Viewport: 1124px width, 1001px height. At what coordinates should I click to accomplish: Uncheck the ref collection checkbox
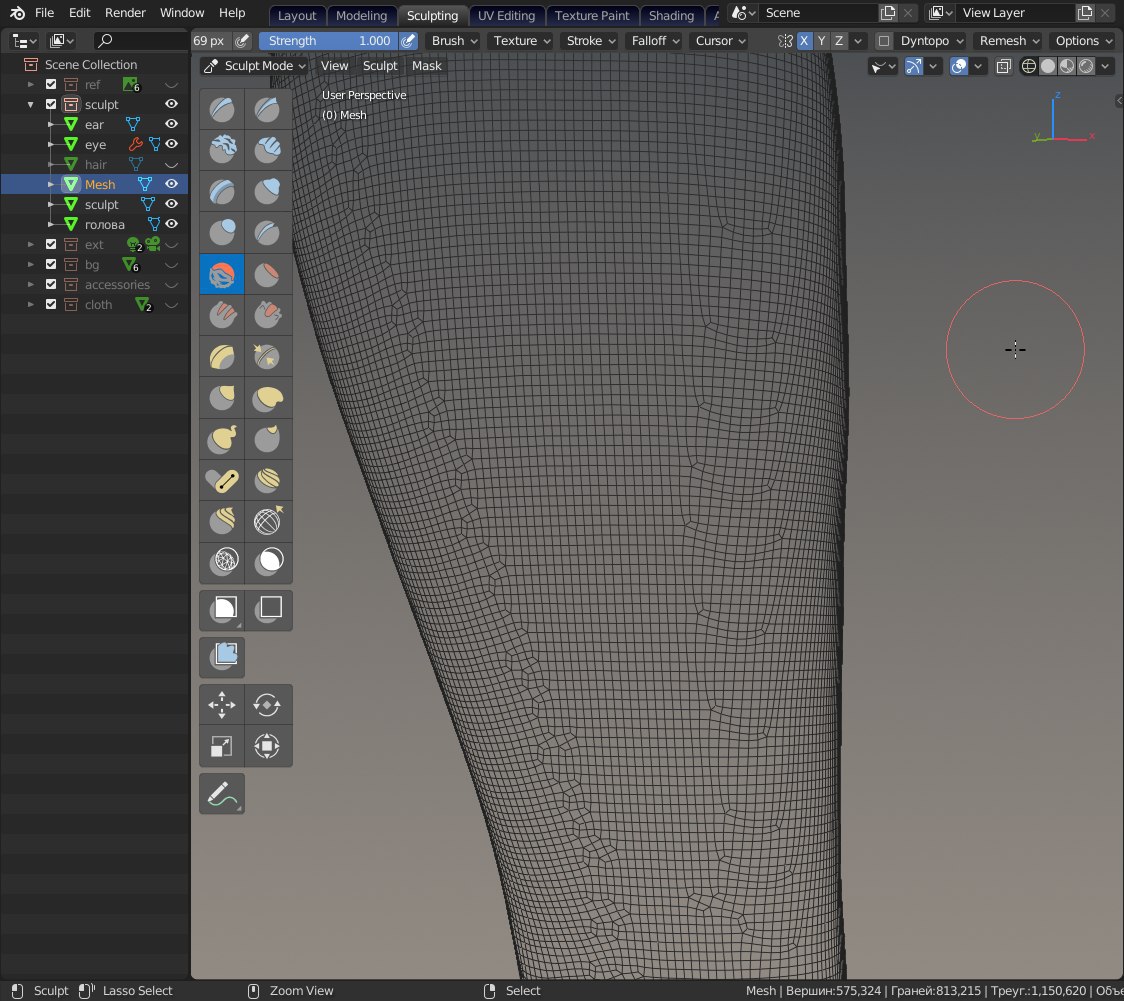pyautogui.click(x=51, y=84)
